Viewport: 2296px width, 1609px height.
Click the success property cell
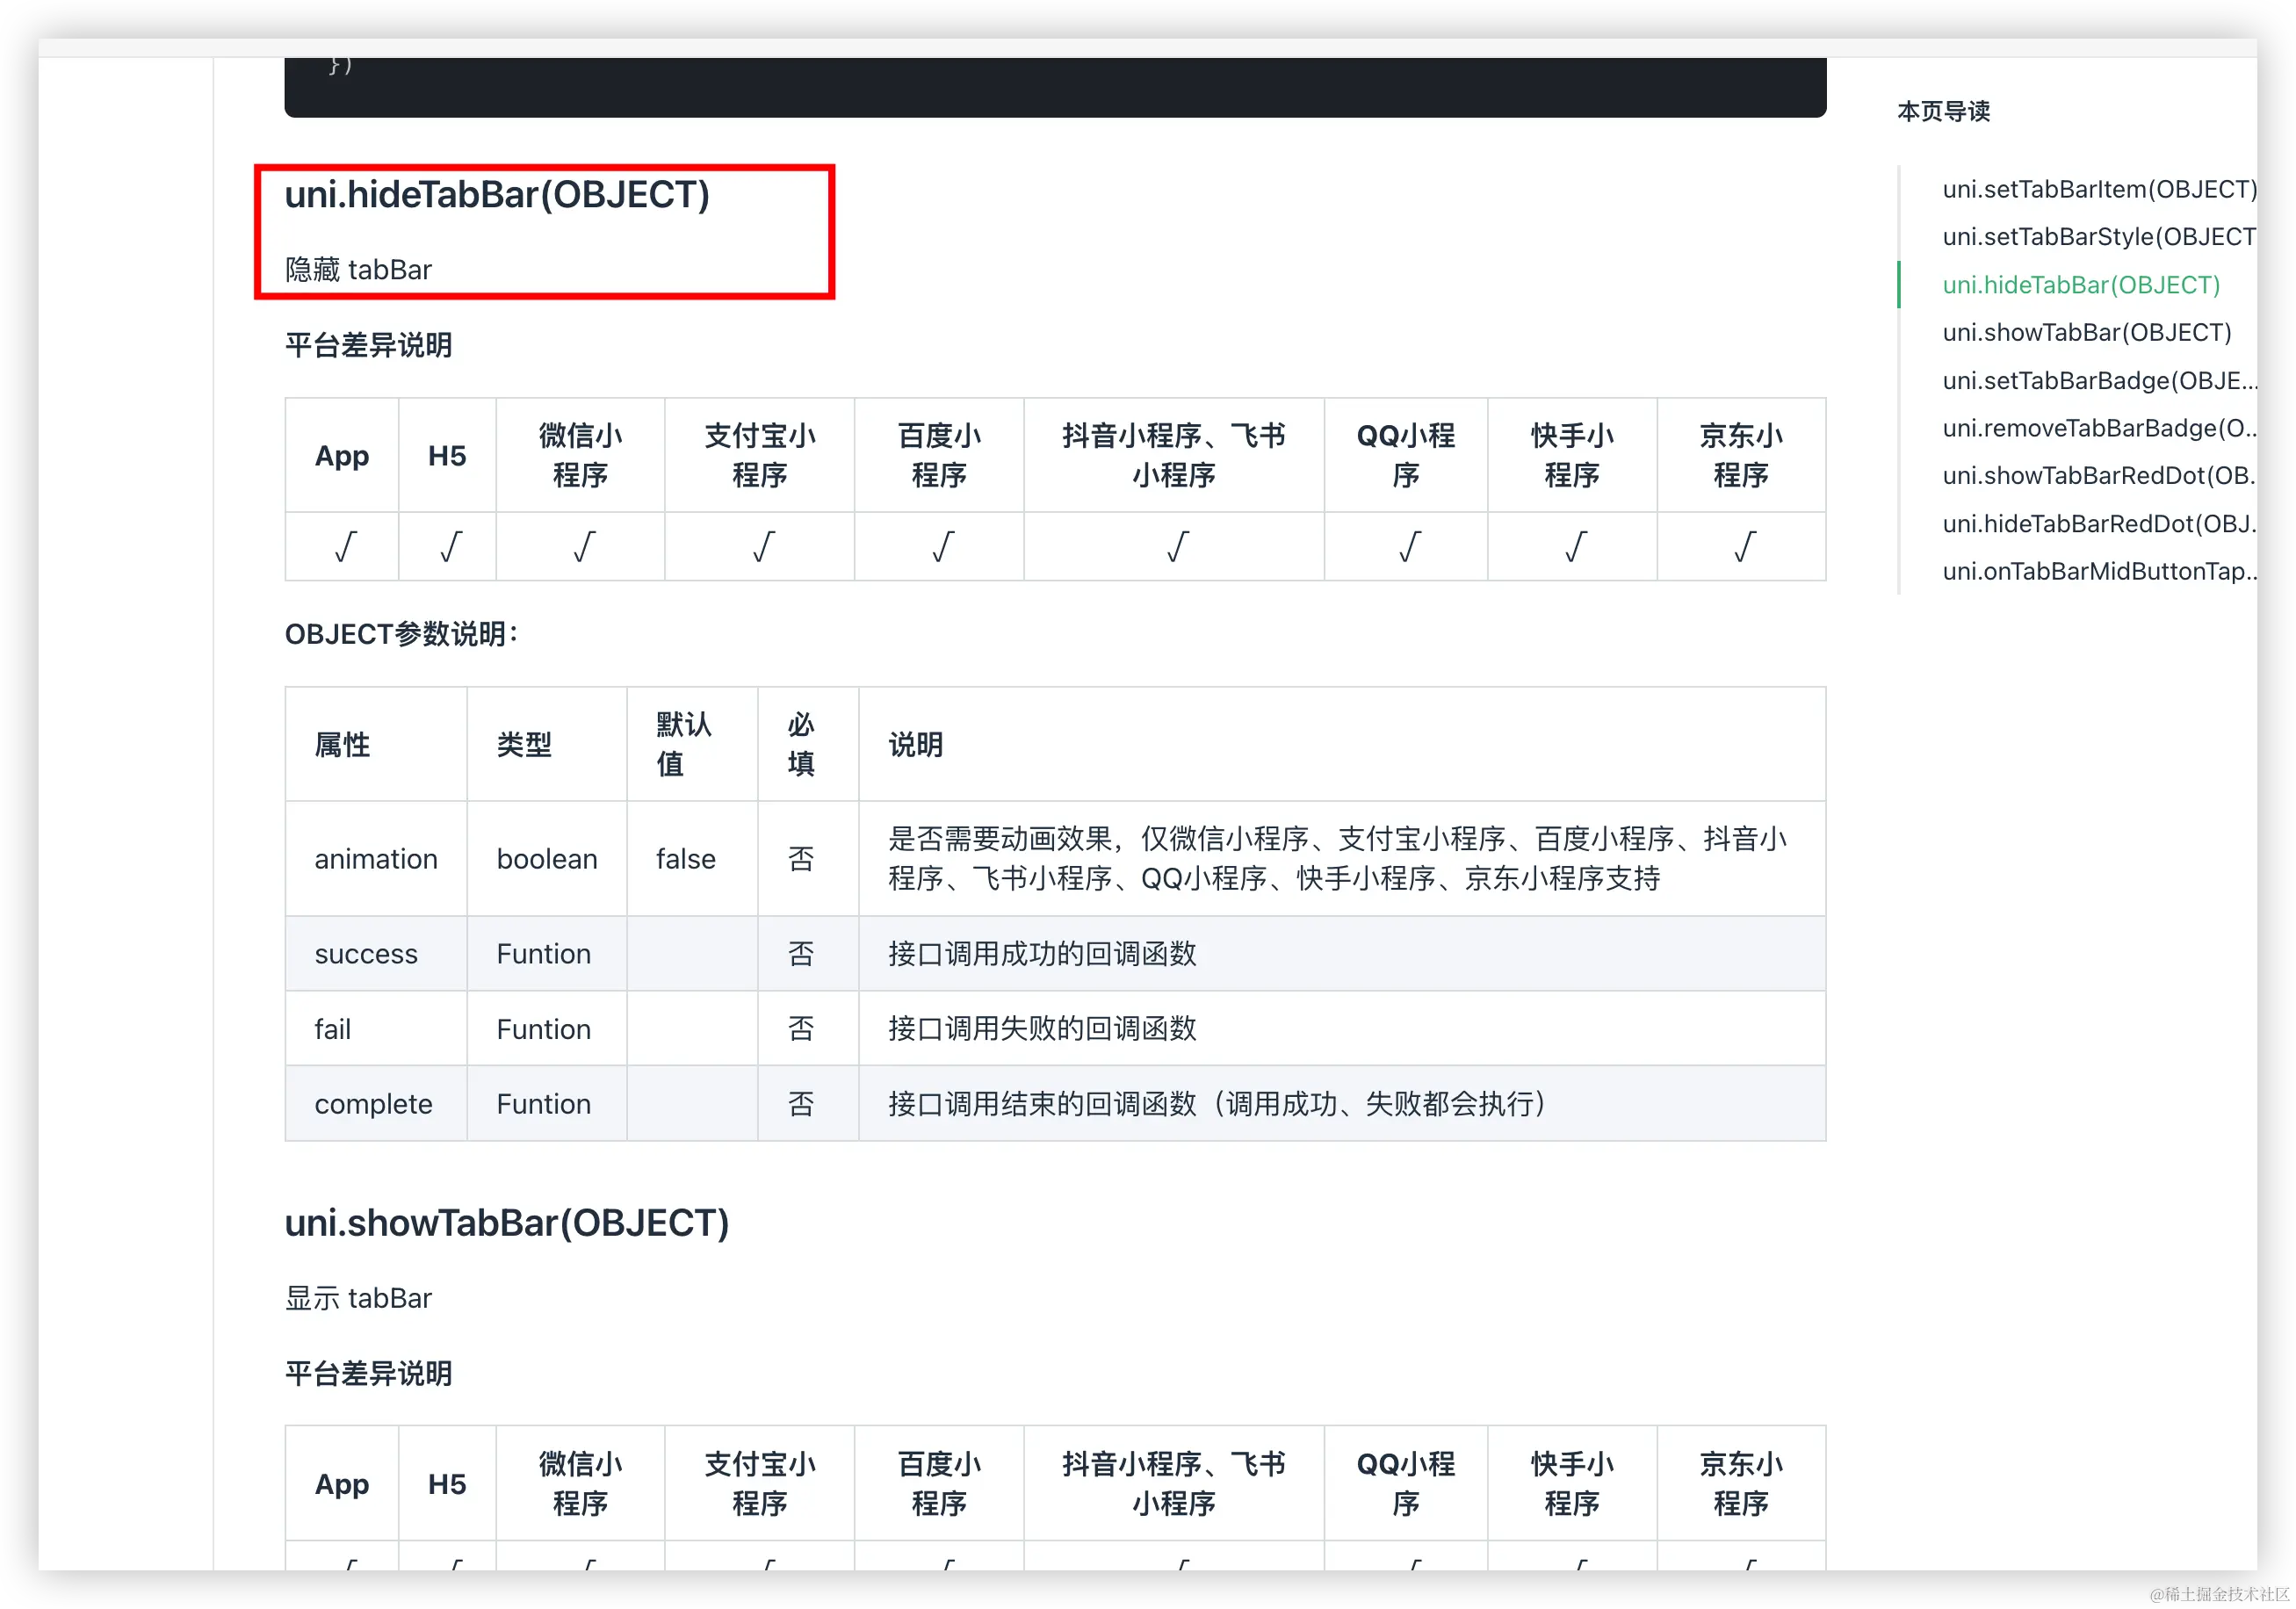tap(366, 954)
